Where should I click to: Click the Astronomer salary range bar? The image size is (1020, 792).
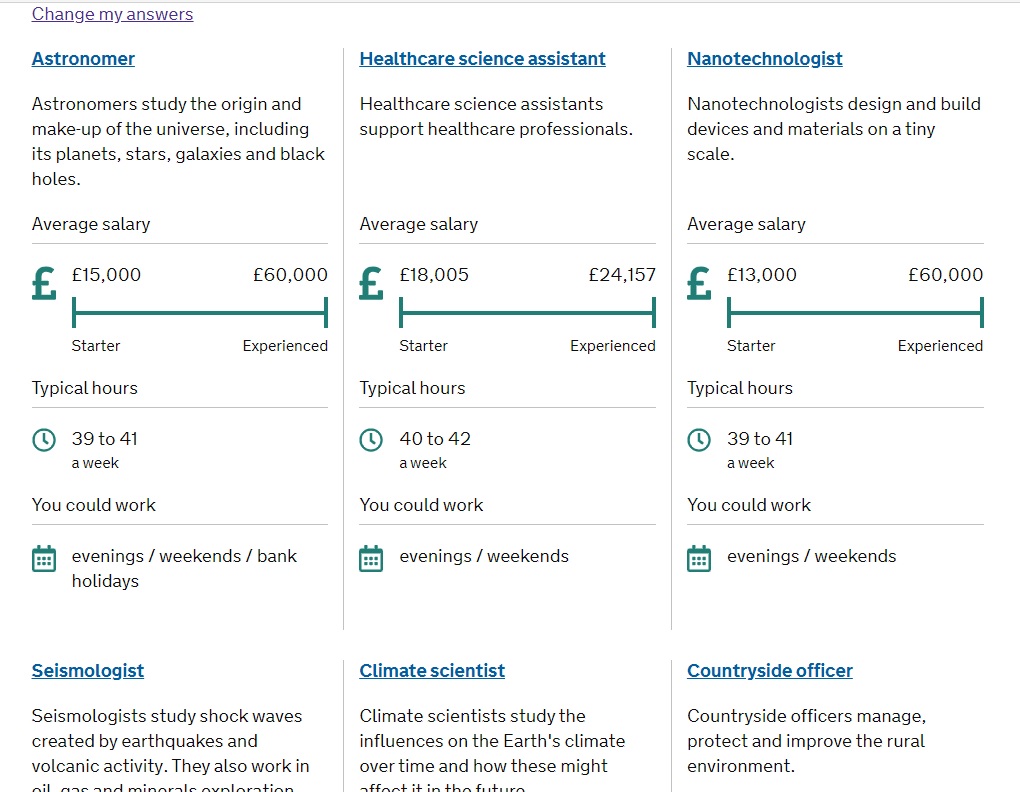200,313
